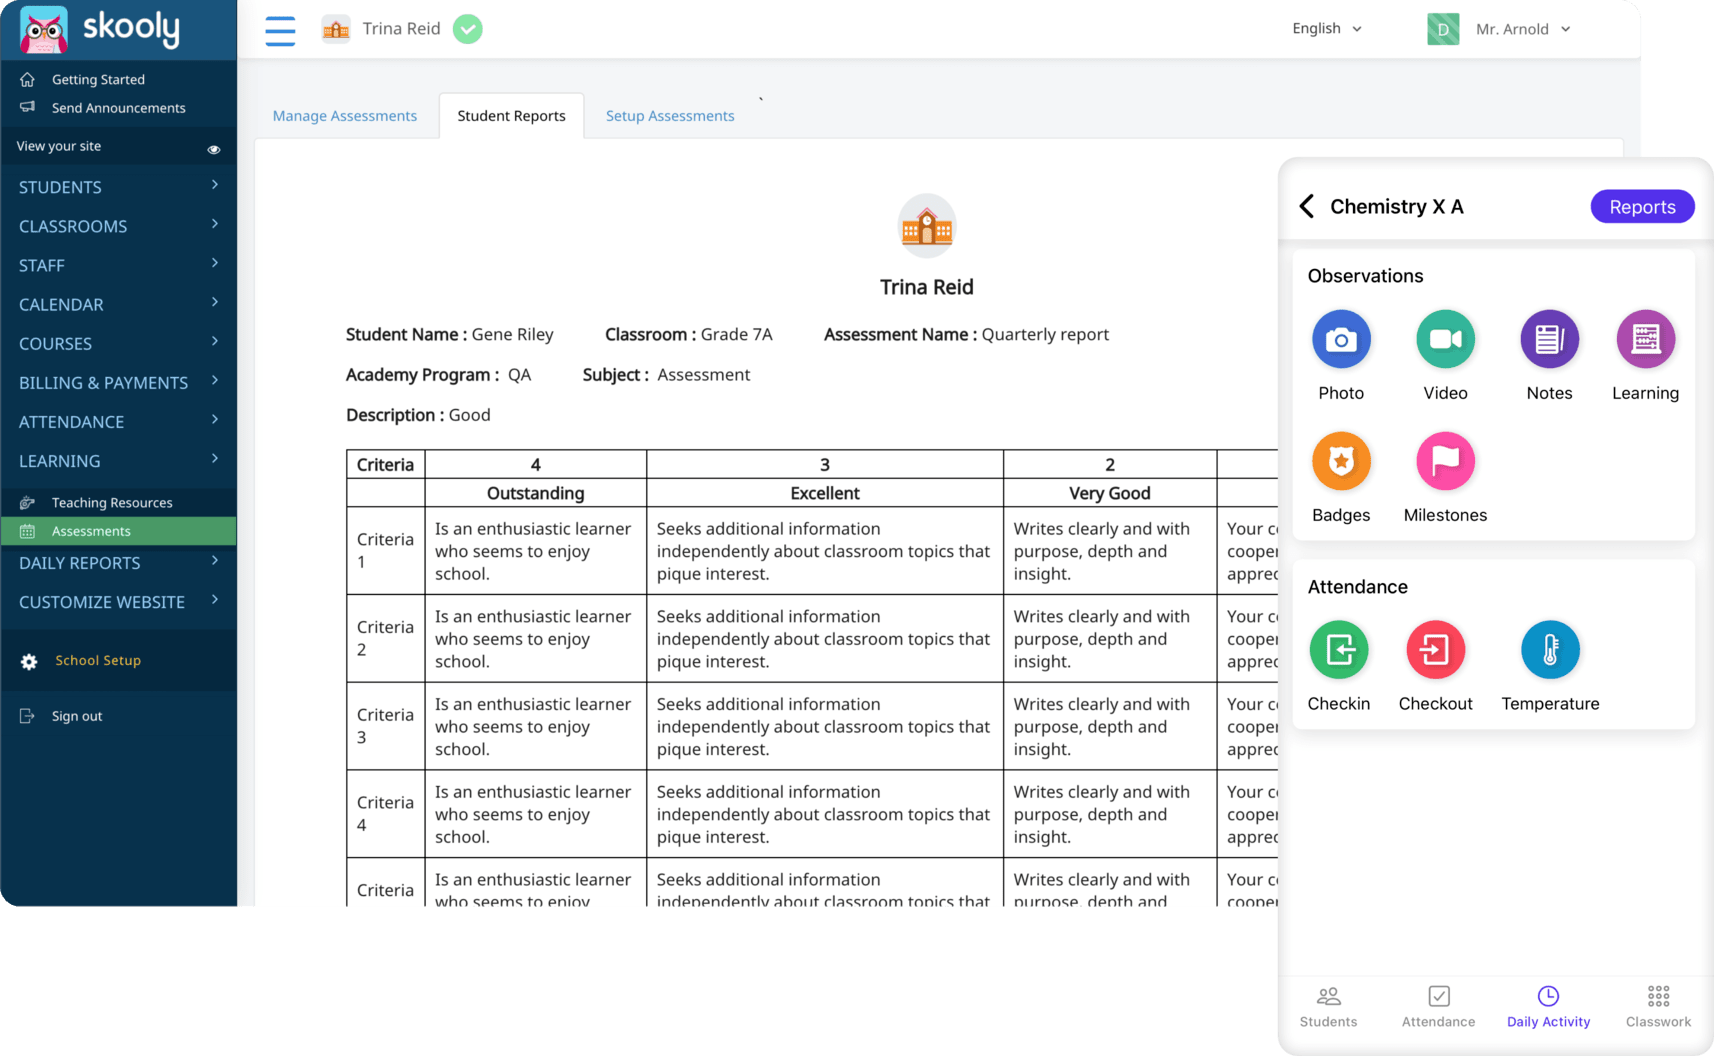Screen dimensions: 1714x1056
Task: Select the Checkout attendance icon
Action: tap(1435, 649)
